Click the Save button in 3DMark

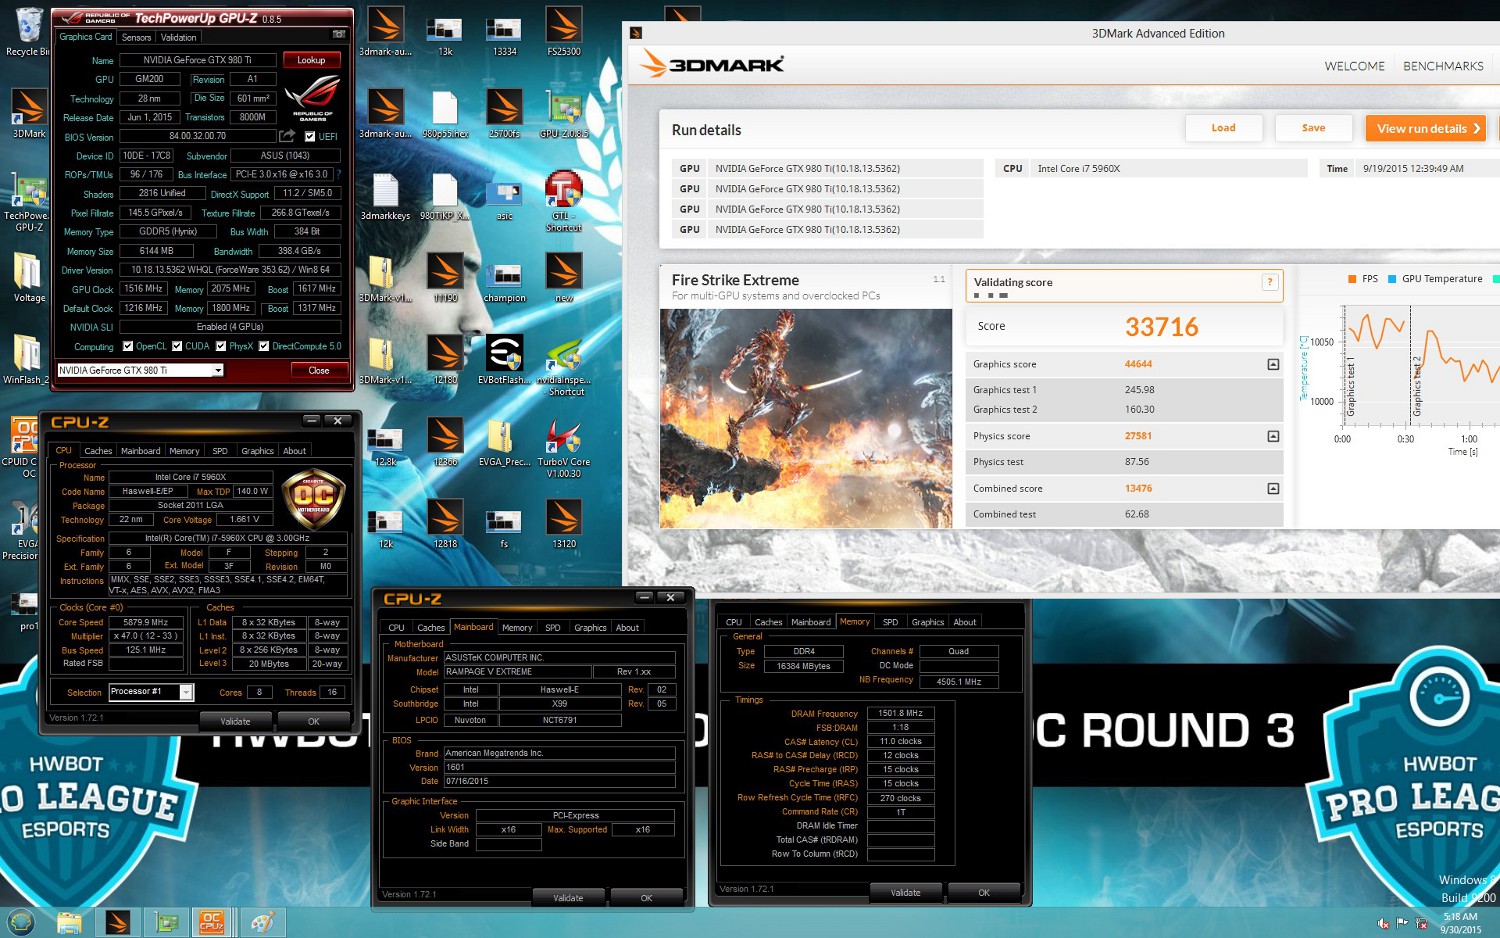[x=1313, y=128]
